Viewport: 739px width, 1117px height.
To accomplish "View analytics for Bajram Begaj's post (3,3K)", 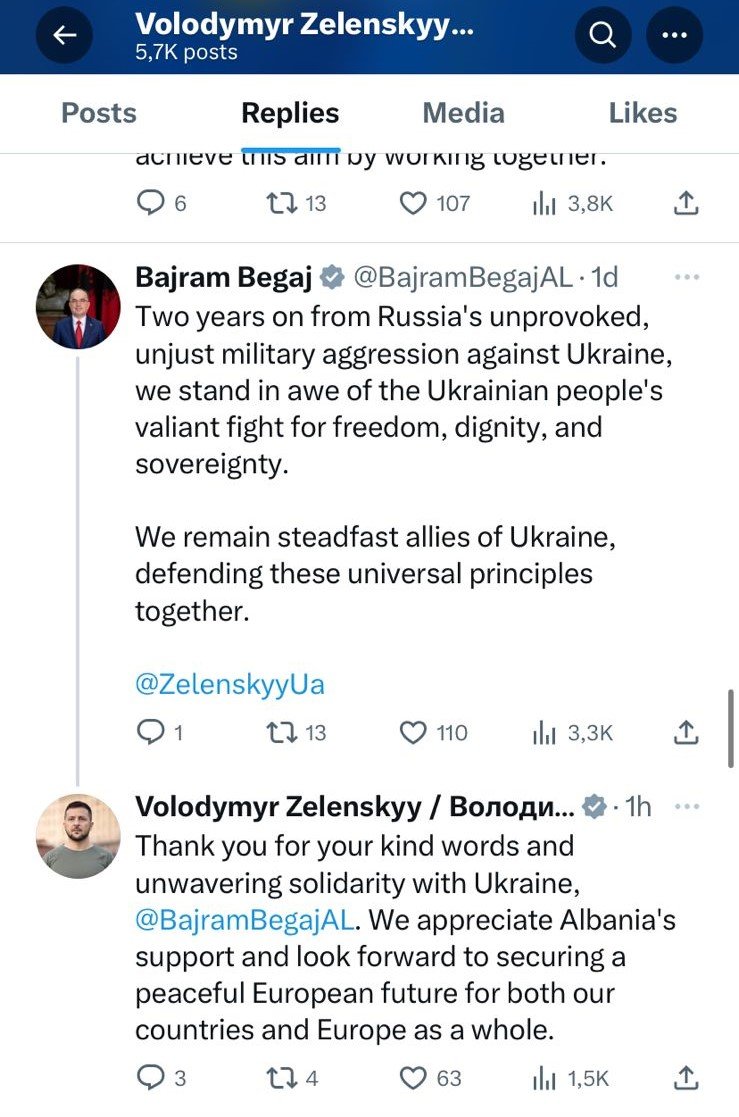I will coord(545,733).
